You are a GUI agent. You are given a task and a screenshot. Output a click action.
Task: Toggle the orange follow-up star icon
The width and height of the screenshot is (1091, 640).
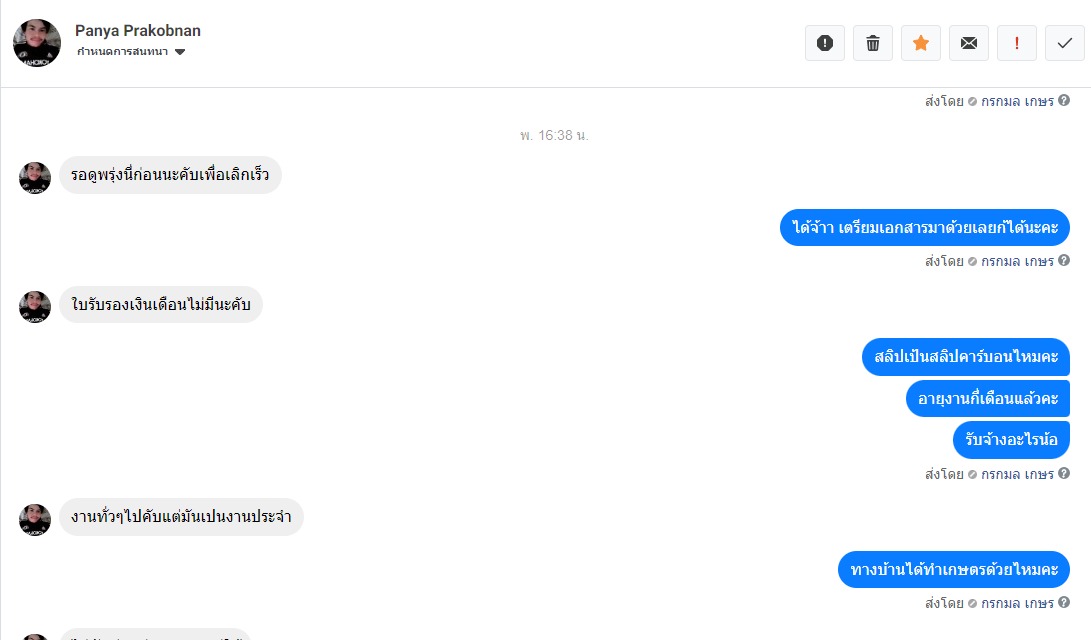[921, 43]
